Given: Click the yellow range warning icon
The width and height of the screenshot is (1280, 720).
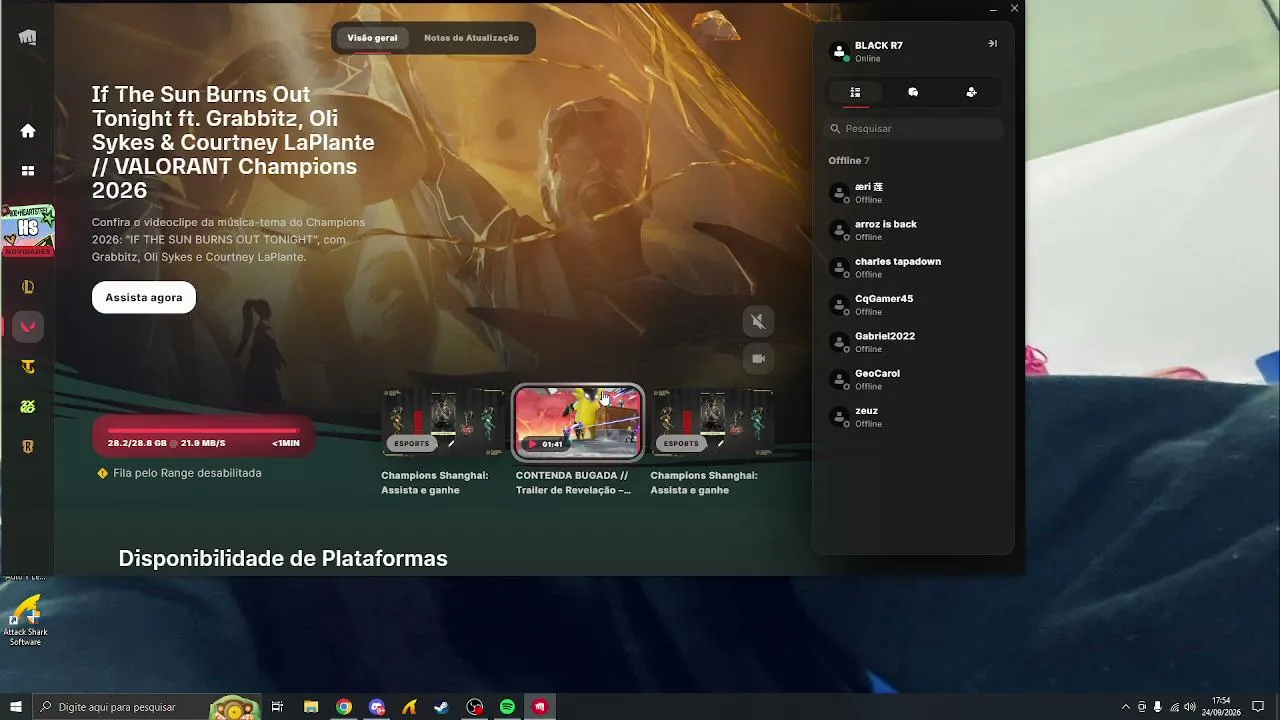Looking at the screenshot, I should pyautogui.click(x=102, y=473).
